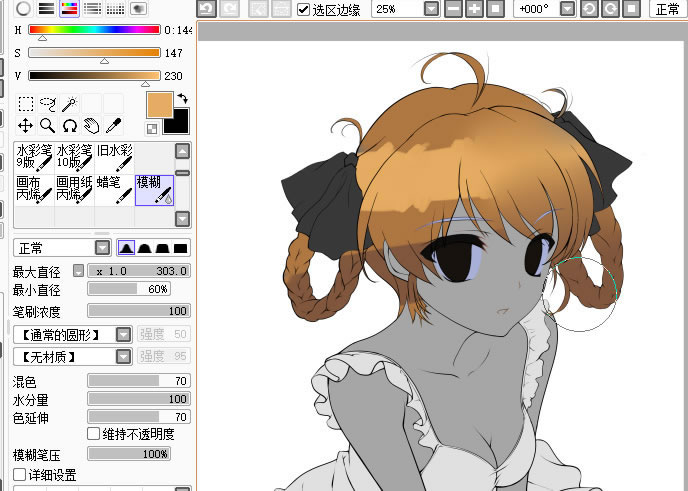Enable the 维持不透明度 checkbox
The height and width of the screenshot is (491, 688).
point(93,434)
